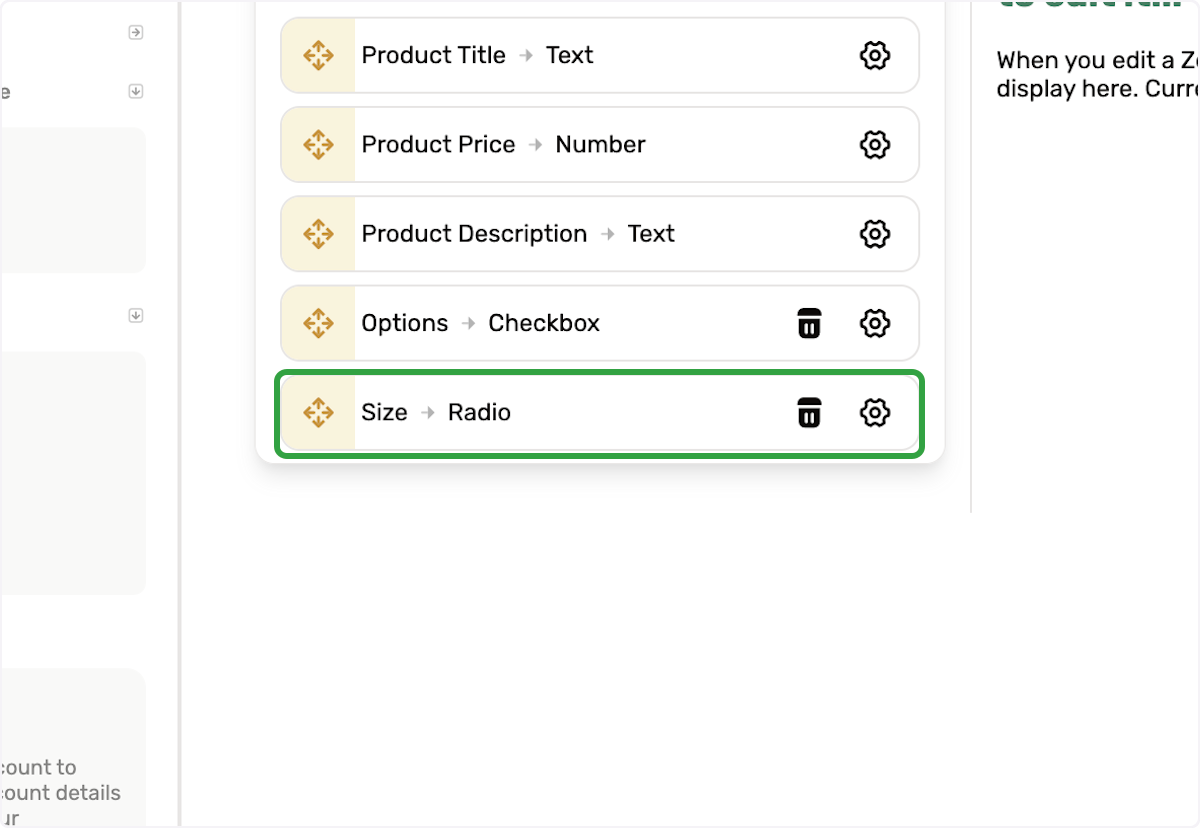Click the 'Product Price' label

coord(438,144)
